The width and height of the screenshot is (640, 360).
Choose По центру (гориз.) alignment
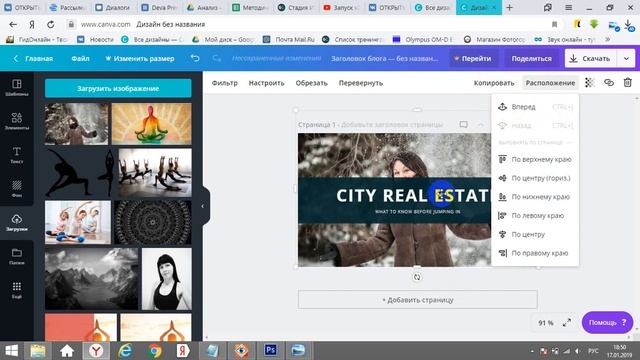(x=535, y=178)
